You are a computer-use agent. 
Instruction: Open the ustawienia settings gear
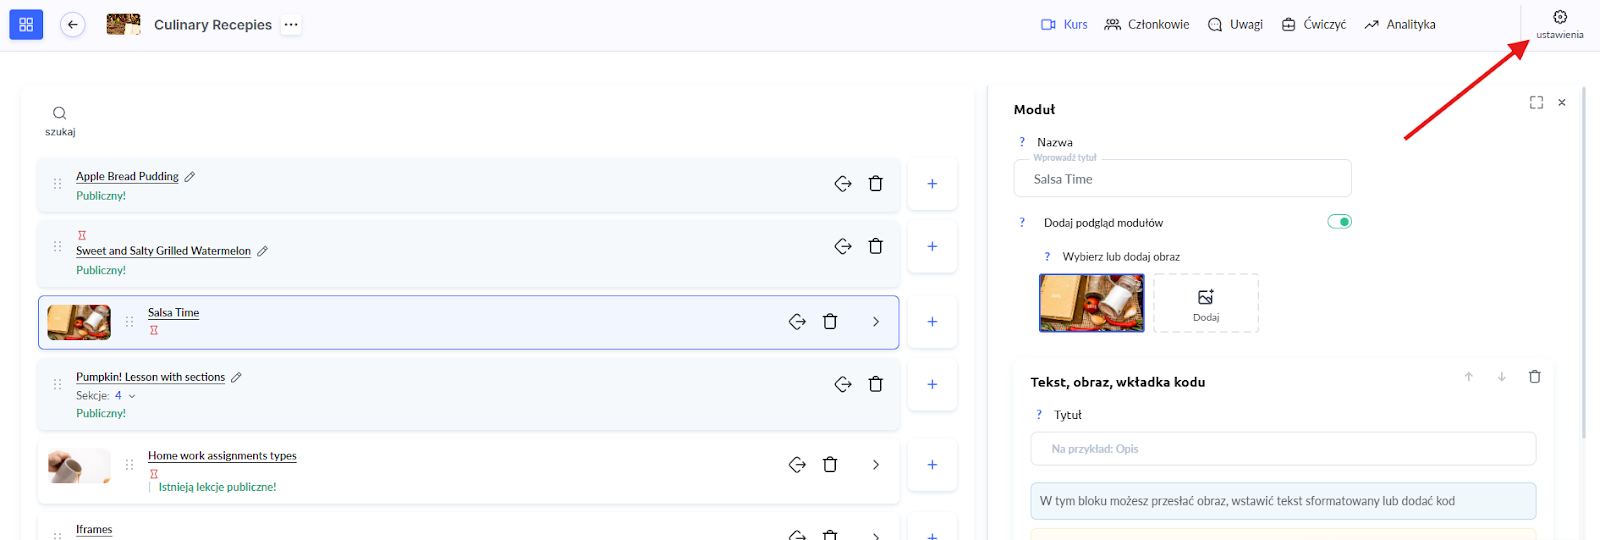1559,18
